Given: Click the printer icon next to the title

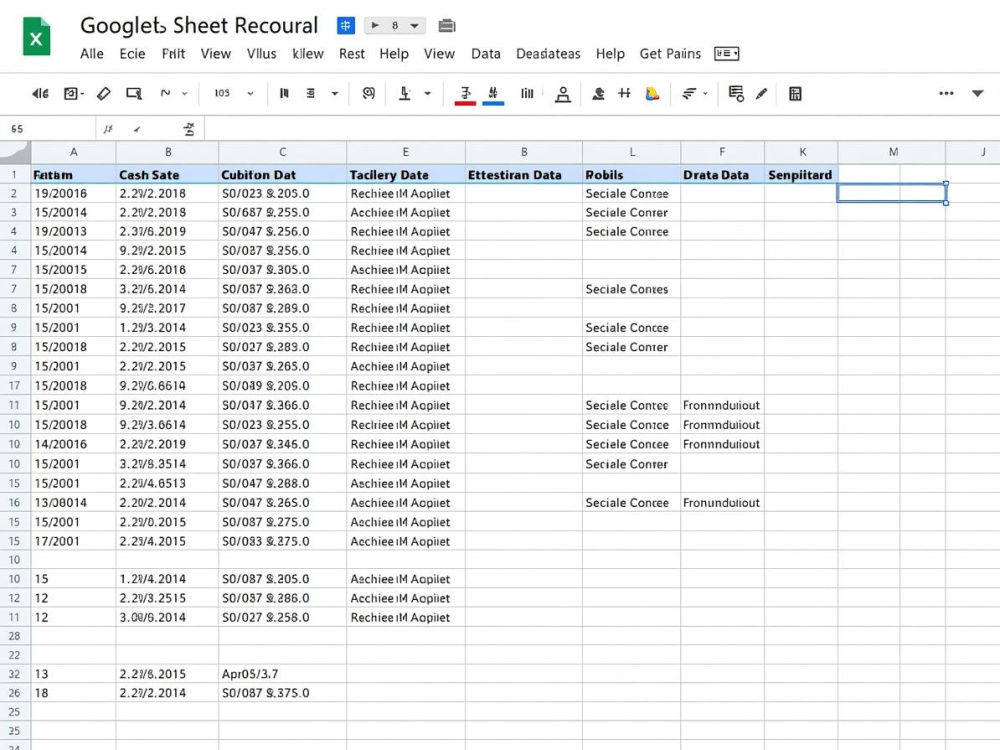Looking at the screenshot, I should (446, 26).
